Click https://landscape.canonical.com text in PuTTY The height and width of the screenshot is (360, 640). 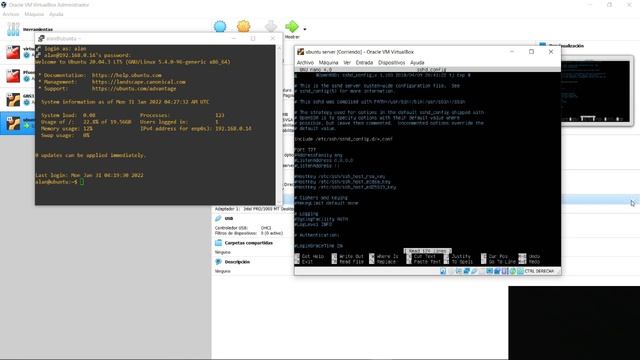click(x=138, y=82)
